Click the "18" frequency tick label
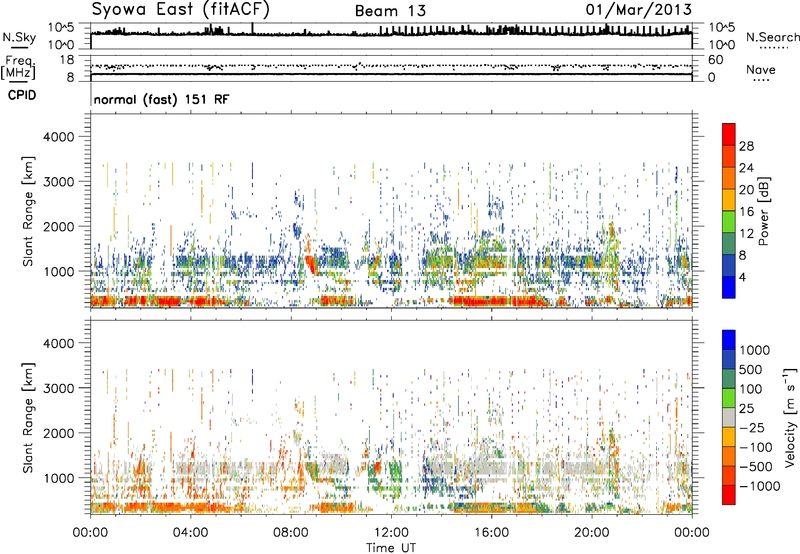This screenshot has width=800, height=554. tap(67, 59)
